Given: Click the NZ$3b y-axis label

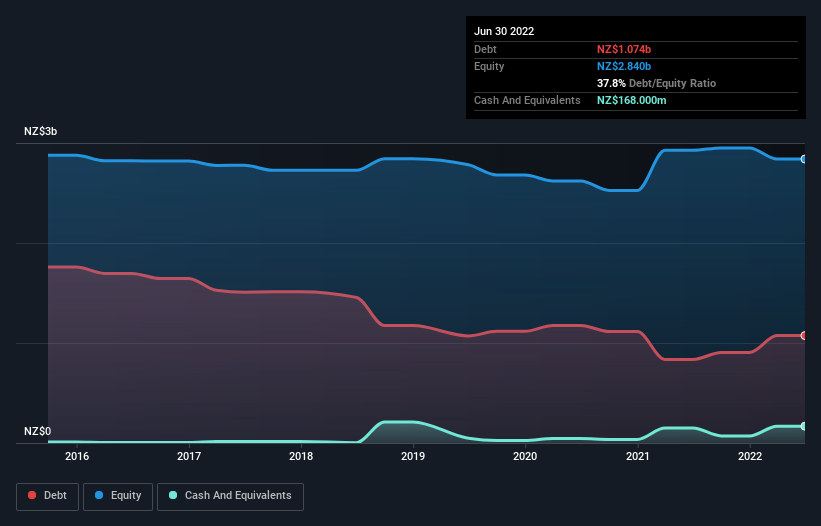Looking at the screenshot, I should coord(40,131).
